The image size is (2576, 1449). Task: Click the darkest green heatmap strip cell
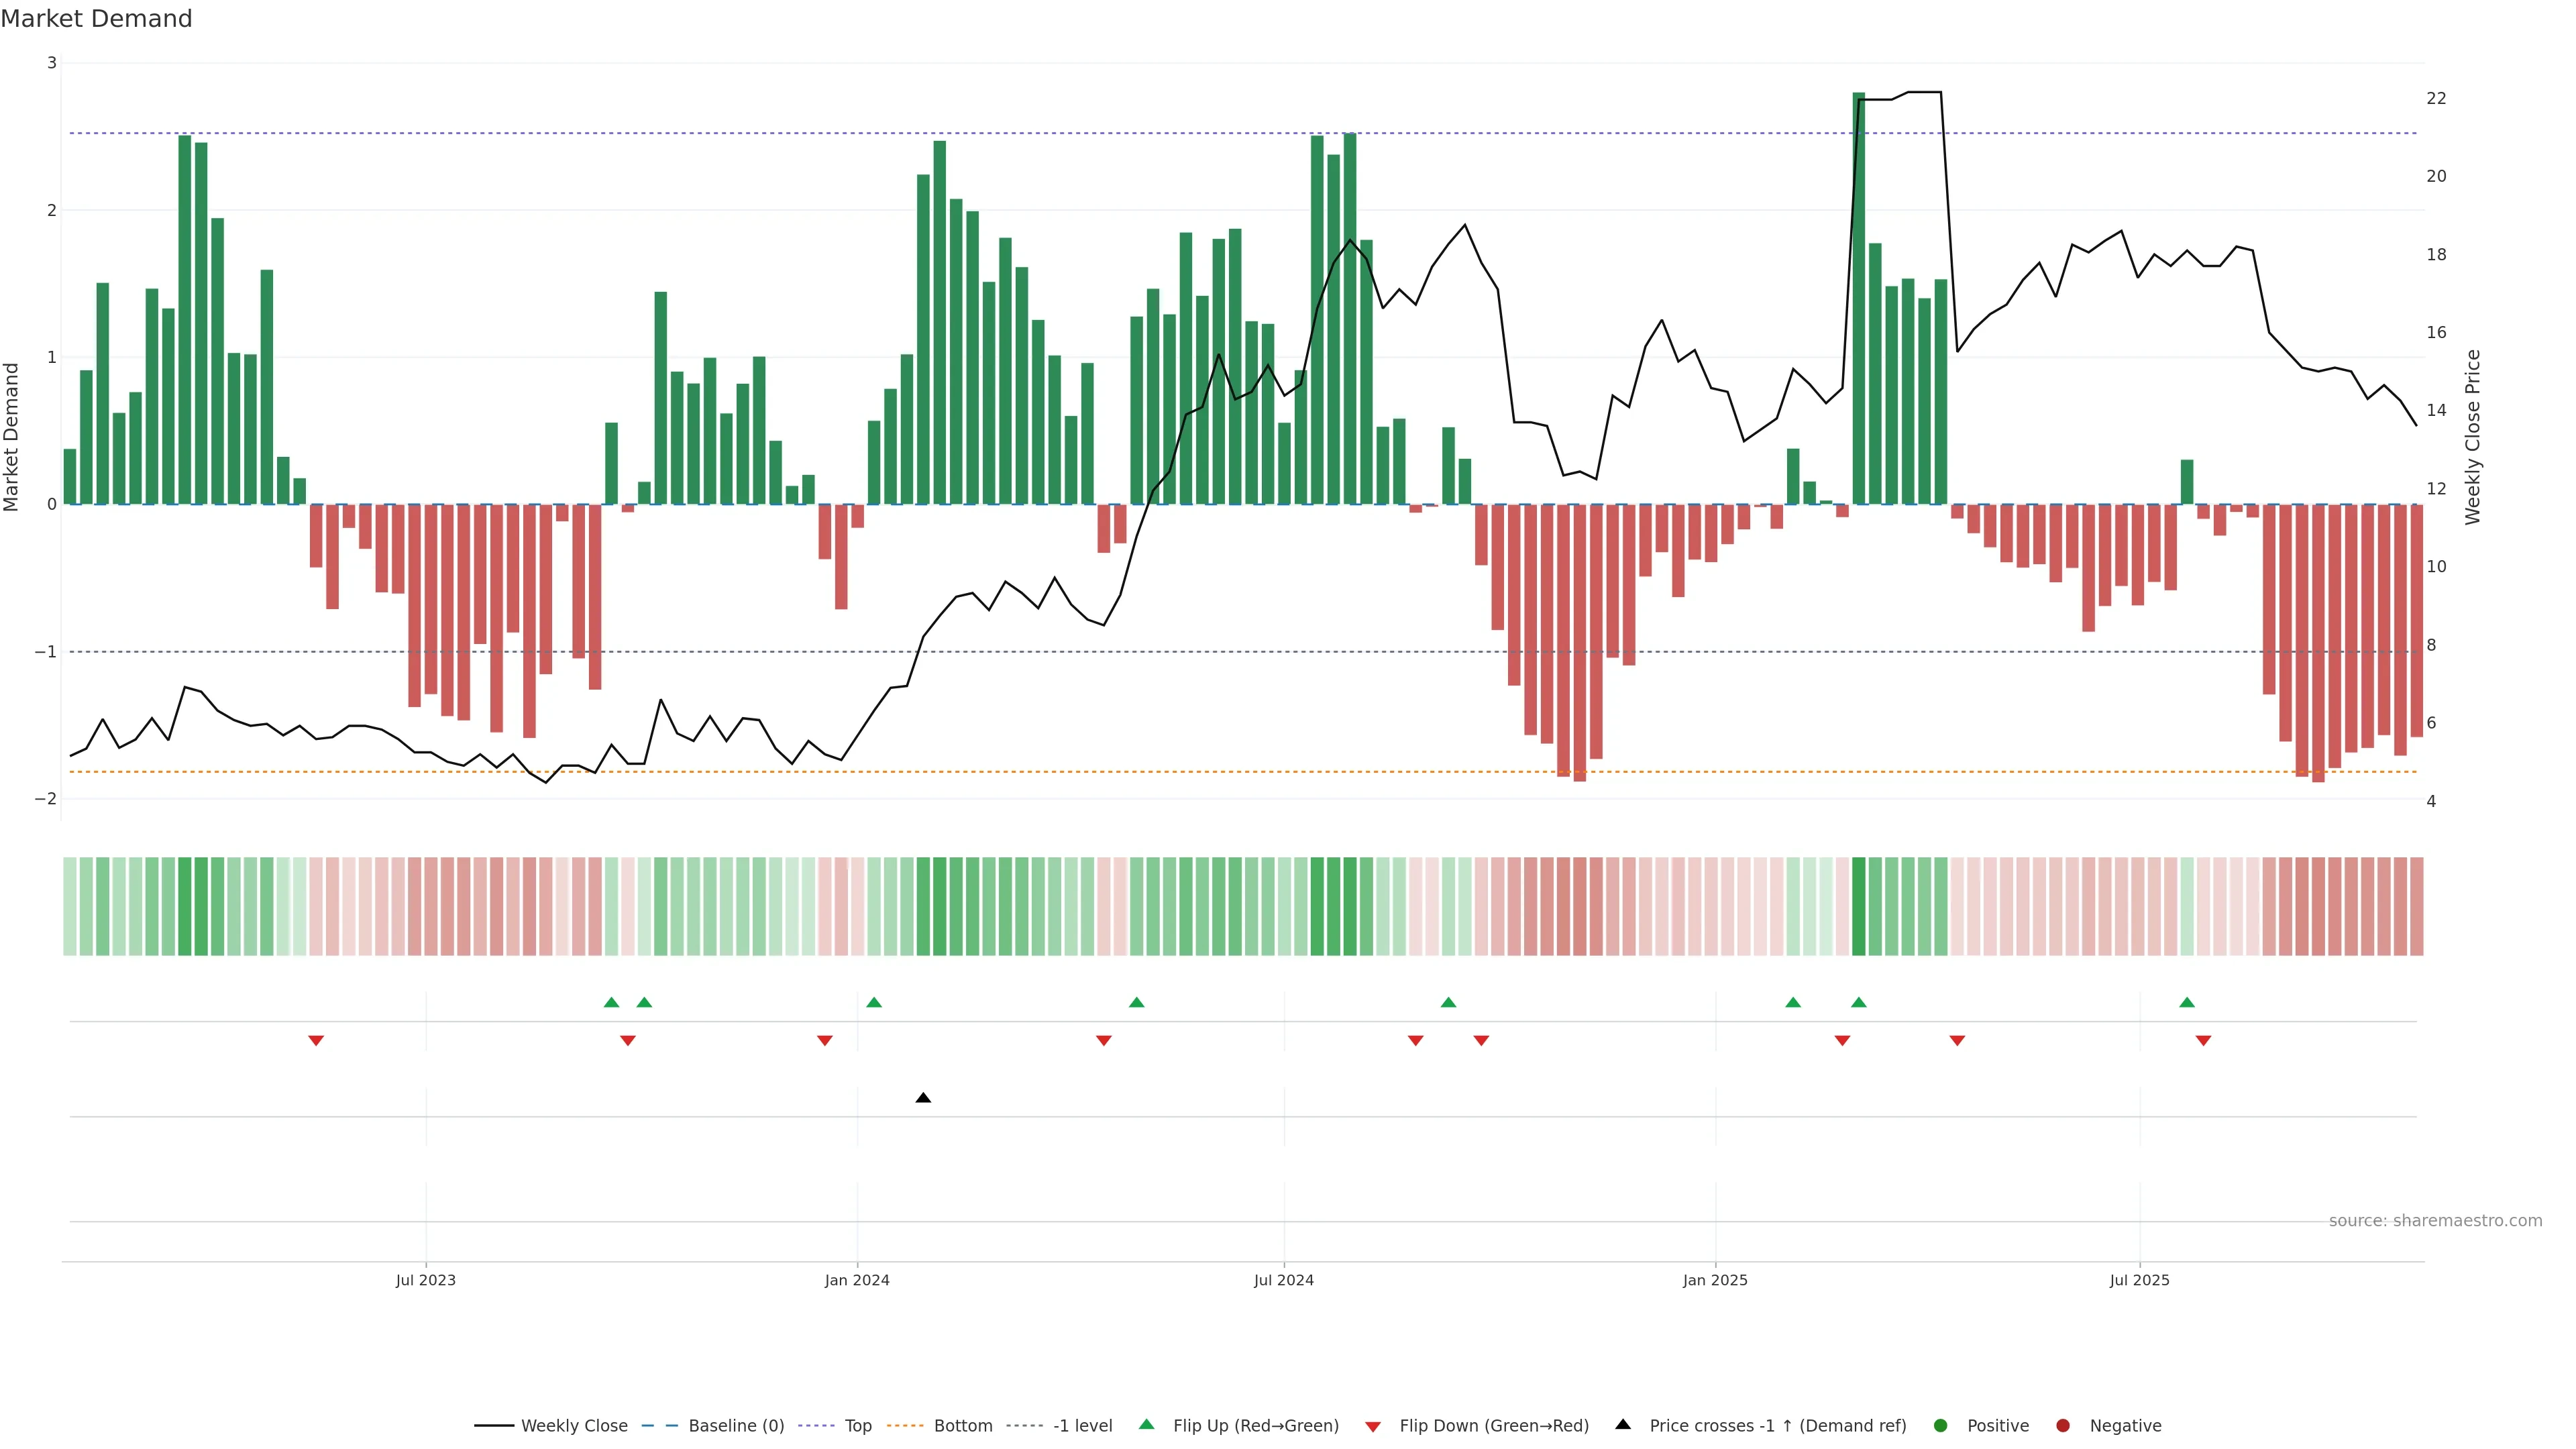tap(1858, 906)
